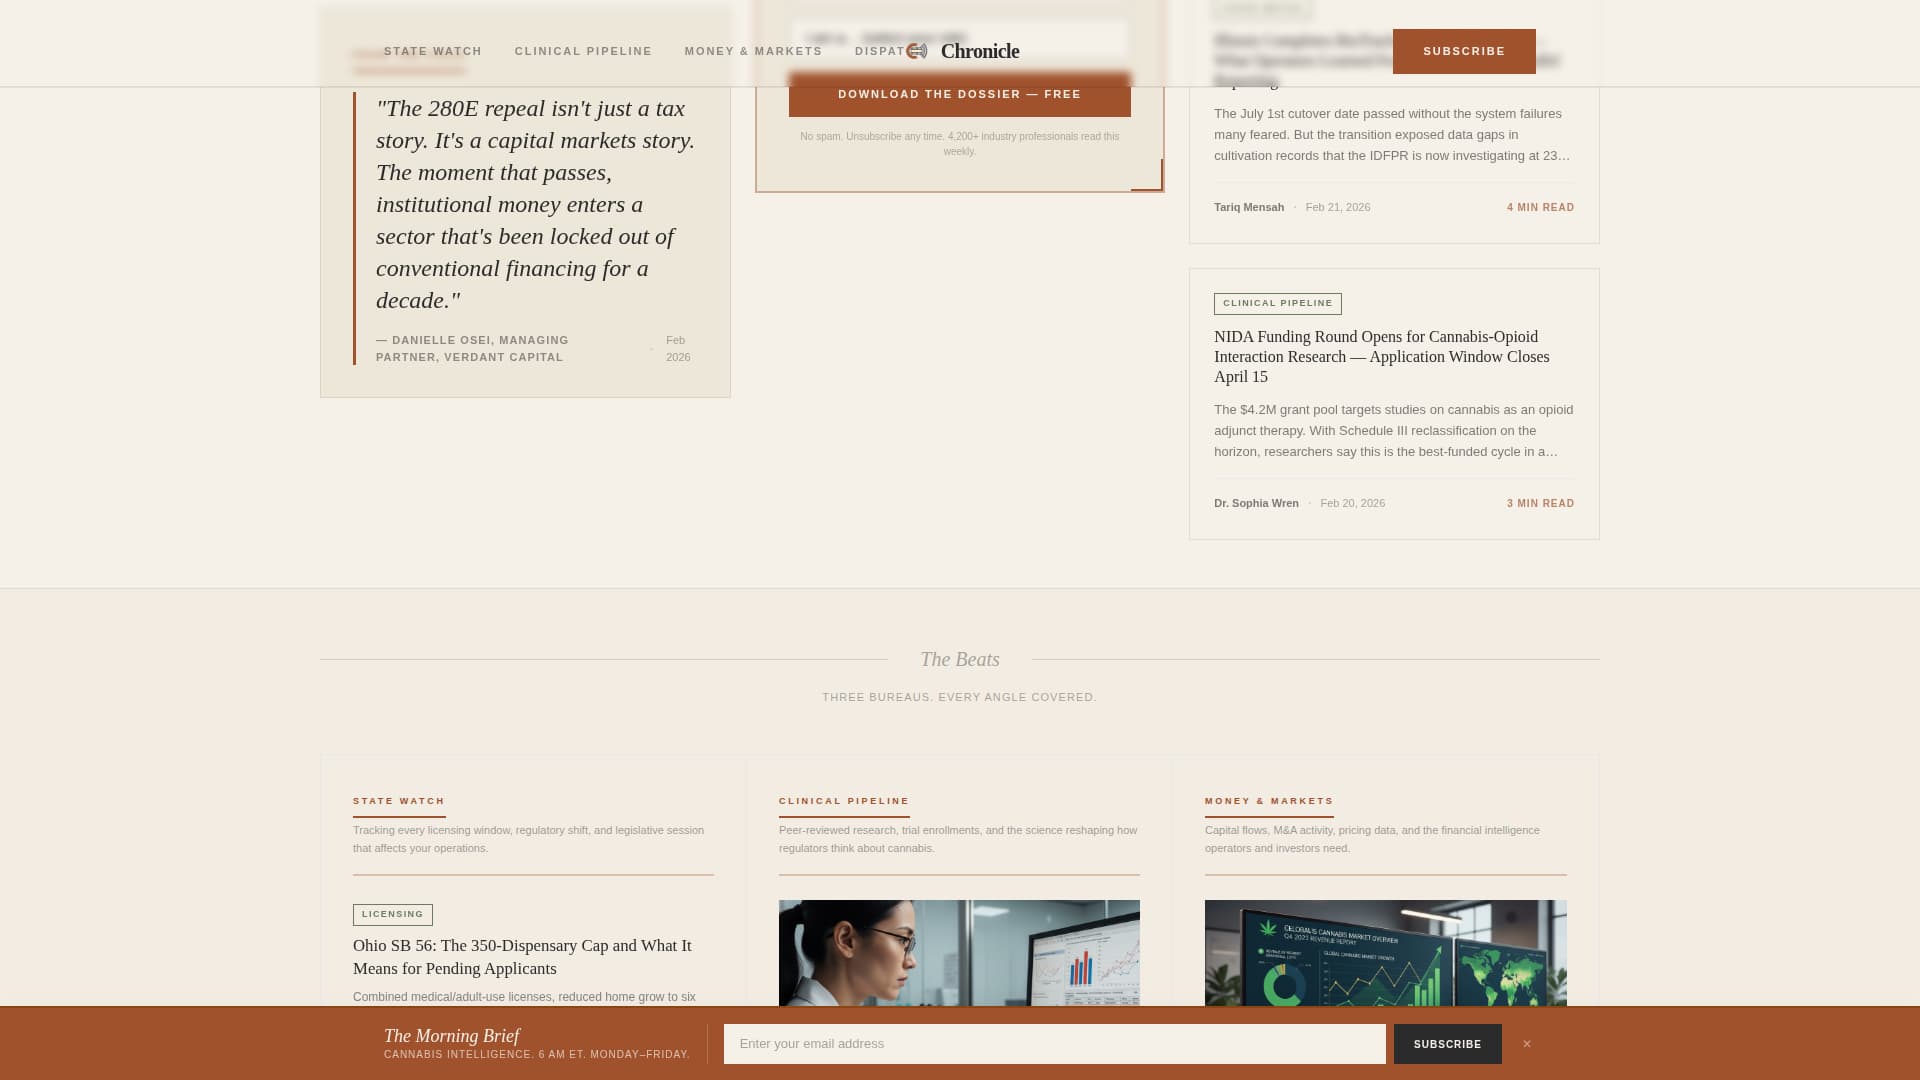The width and height of the screenshot is (1920, 1080).
Task: Open the Chronicle logo icon
Action: [916, 51]
